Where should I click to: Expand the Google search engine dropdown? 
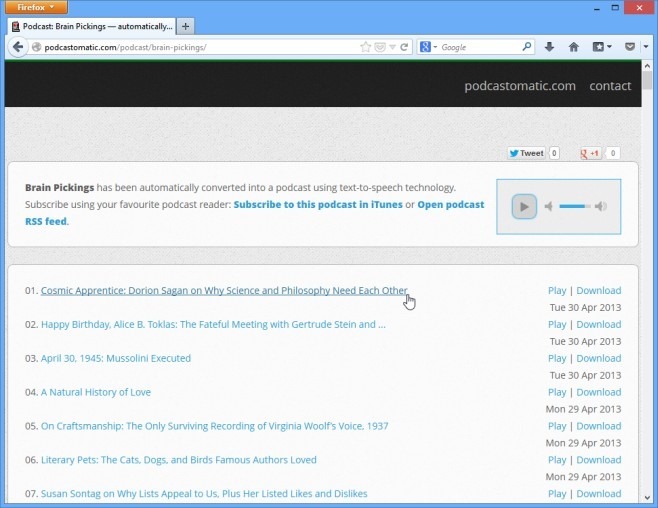429,47
